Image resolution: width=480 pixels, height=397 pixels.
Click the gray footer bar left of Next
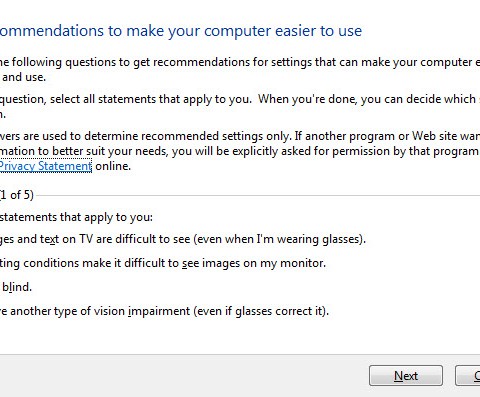[x=183, y=376]
